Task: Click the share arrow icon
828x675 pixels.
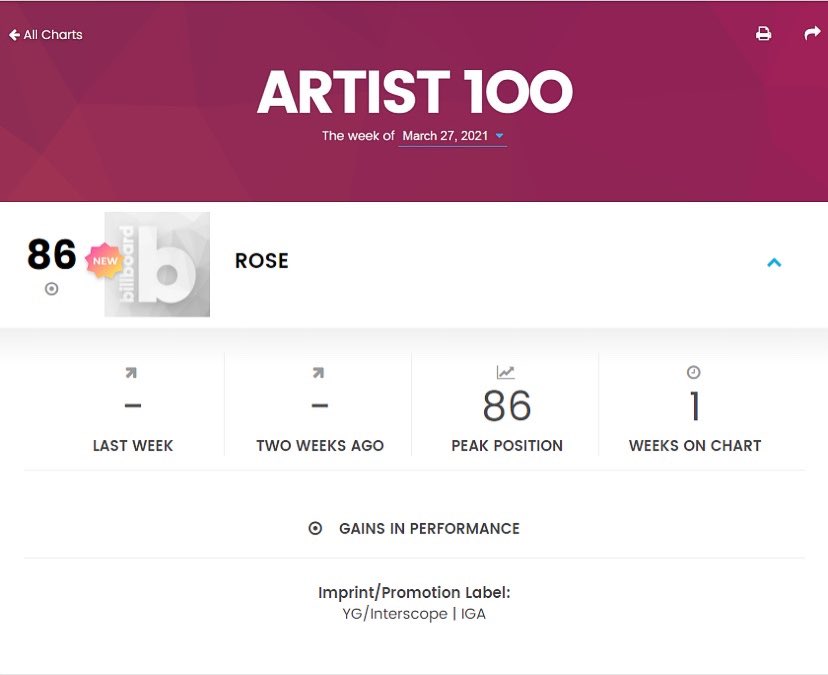Action: (x=812, y=34)
